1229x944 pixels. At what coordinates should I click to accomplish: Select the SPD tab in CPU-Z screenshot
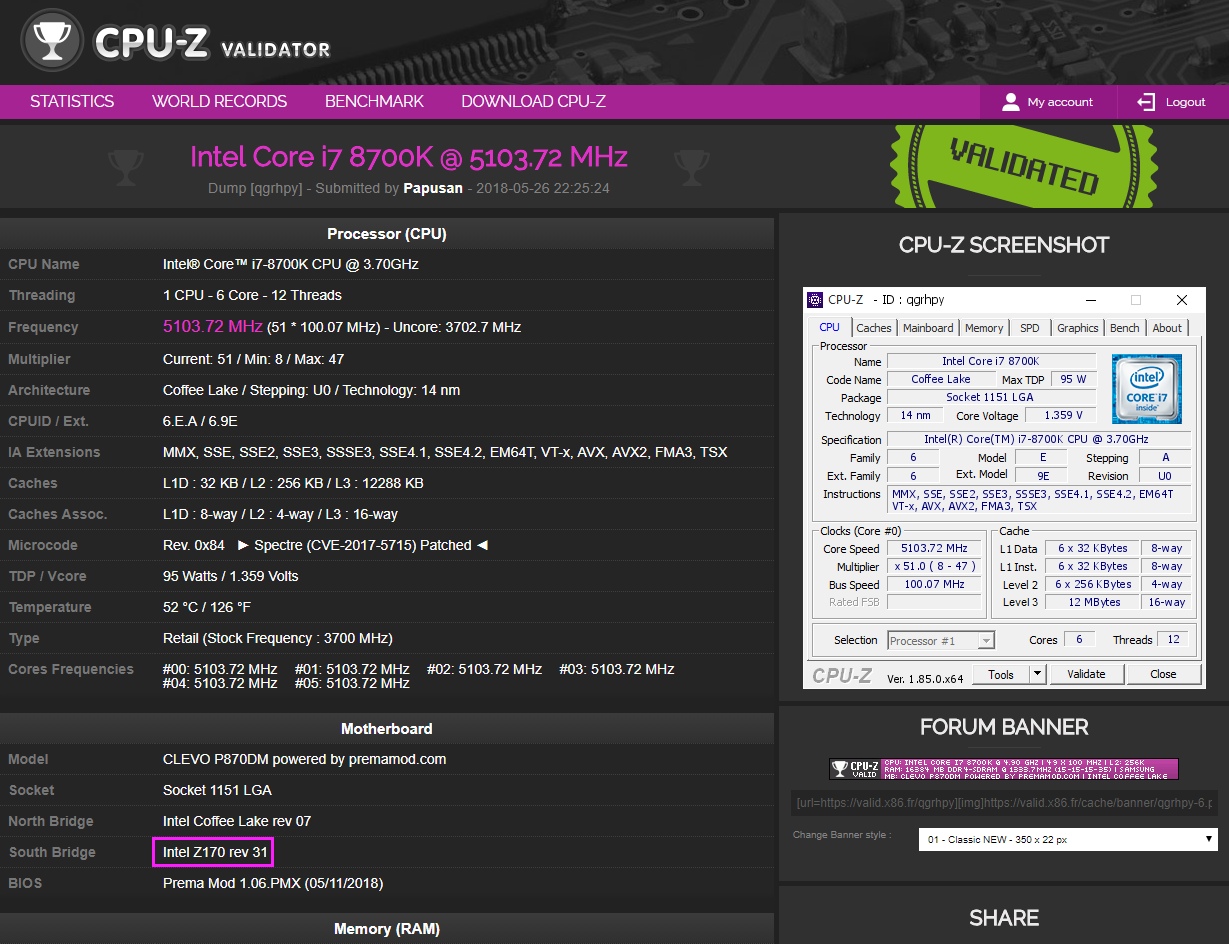tap(1029, 328)
